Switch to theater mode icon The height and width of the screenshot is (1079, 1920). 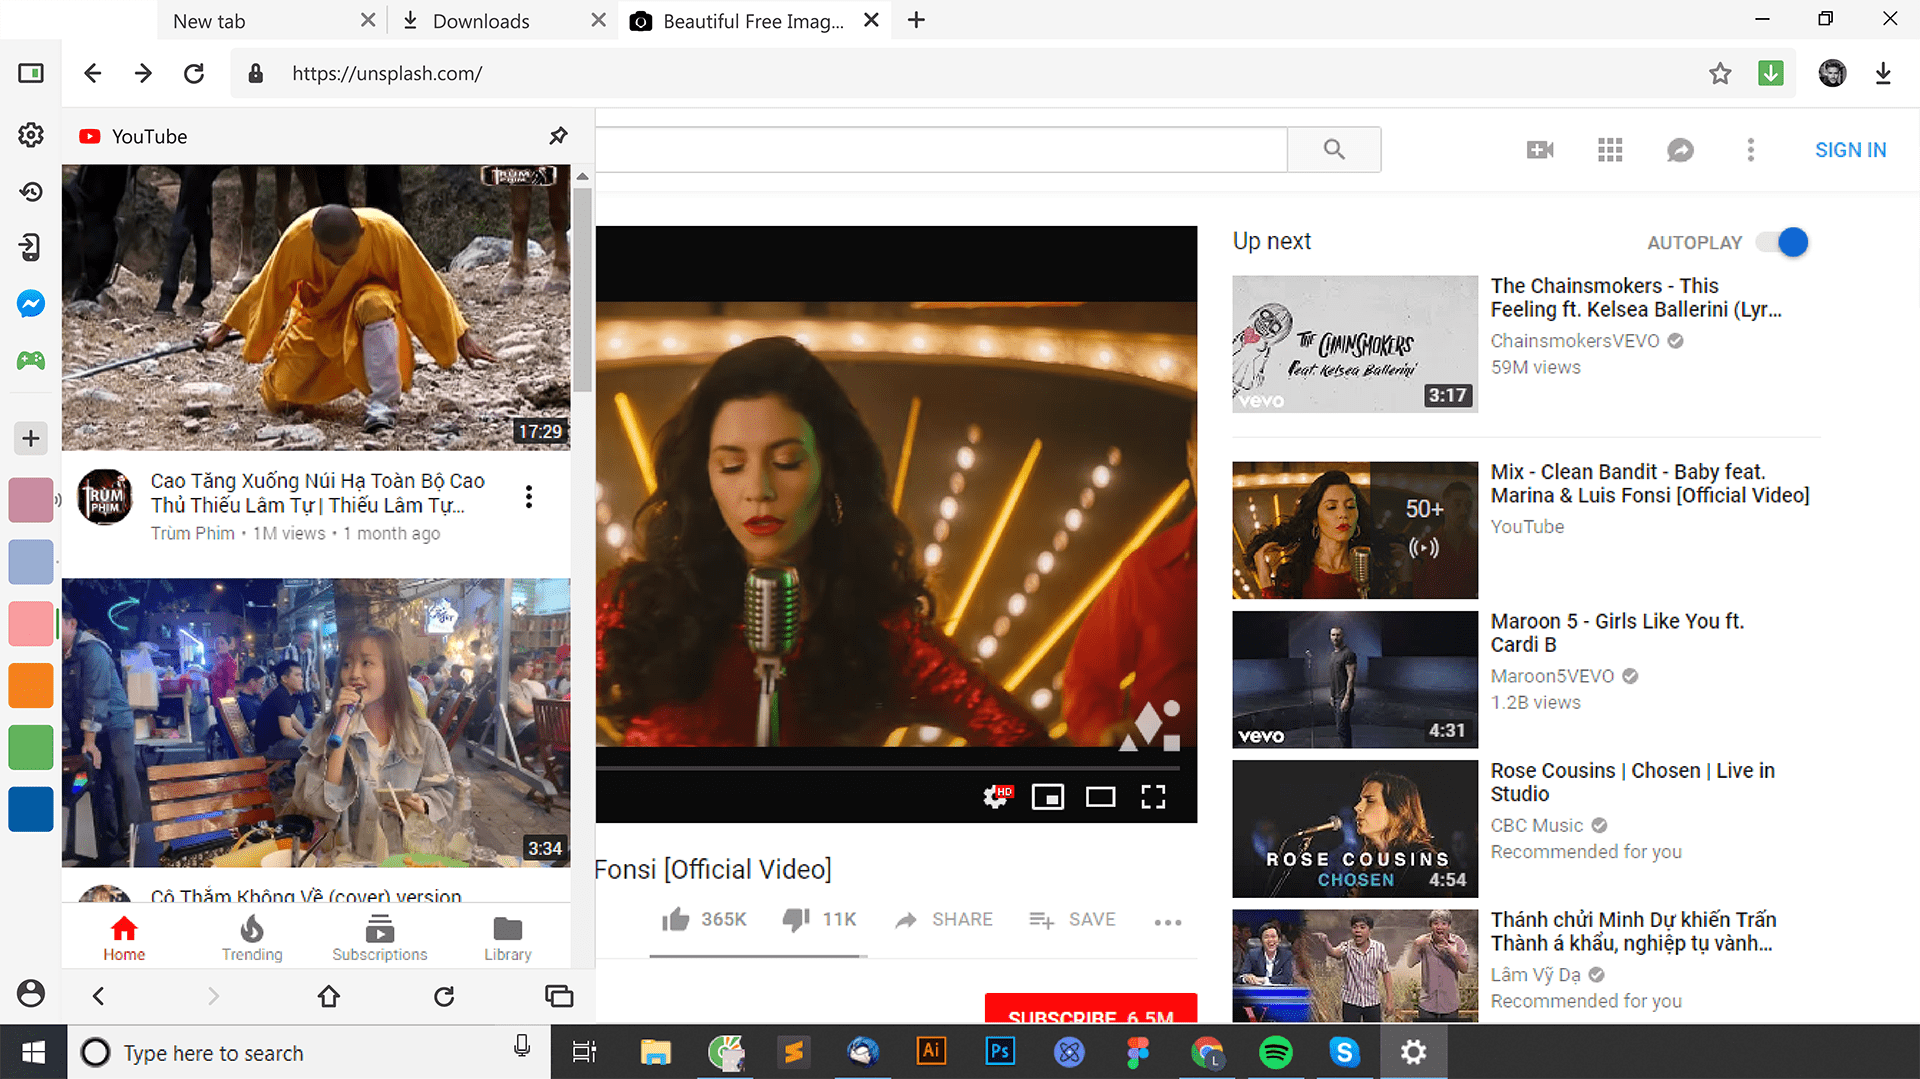coord(1101,797)
